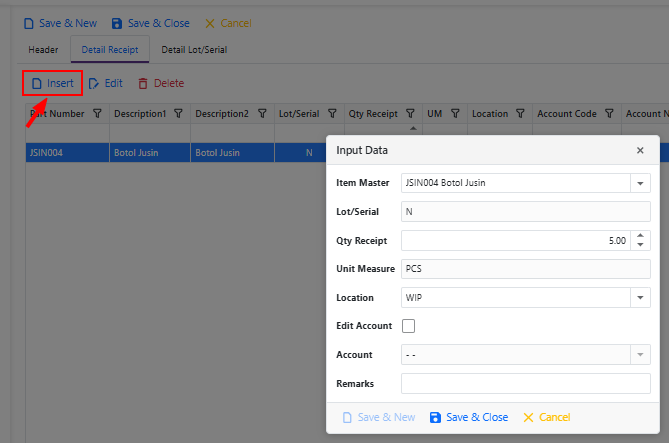Select the Detail Receipt tab
This screenshot has width=669, height=443.
click(110, 50)
